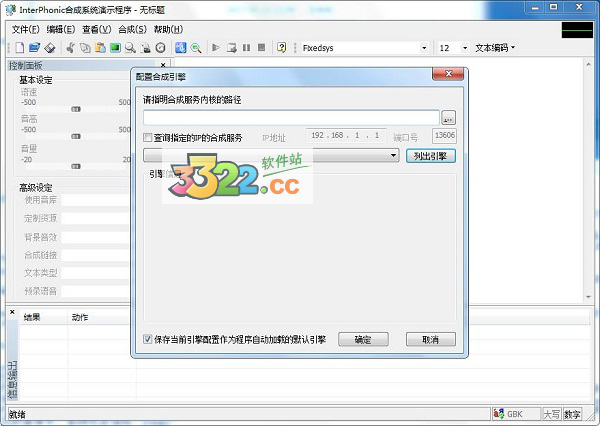Click the 列出引擎 button
Screen dimensions: 600x426
coord(431,156)
